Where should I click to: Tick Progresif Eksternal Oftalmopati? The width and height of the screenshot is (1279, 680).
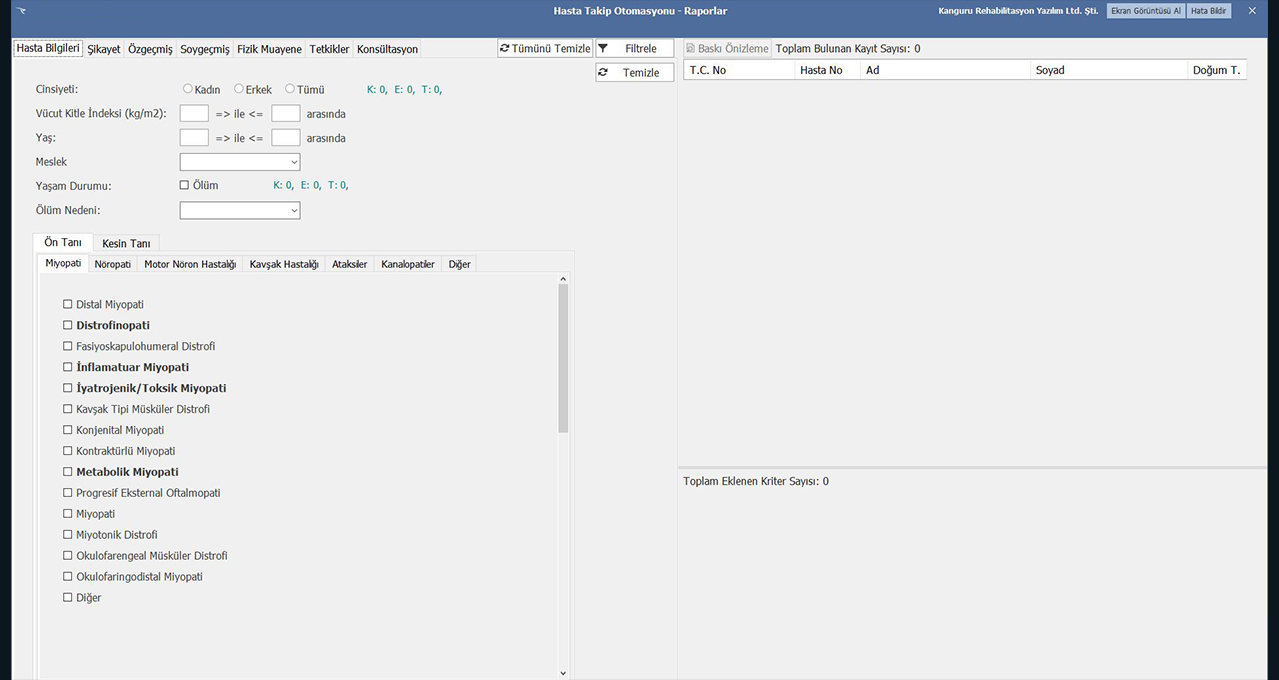[68, 493]
